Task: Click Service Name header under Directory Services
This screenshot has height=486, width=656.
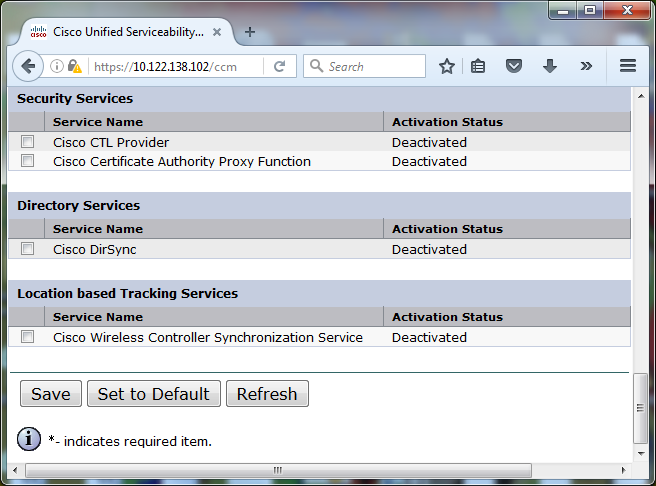Action: tap(97, 229)
